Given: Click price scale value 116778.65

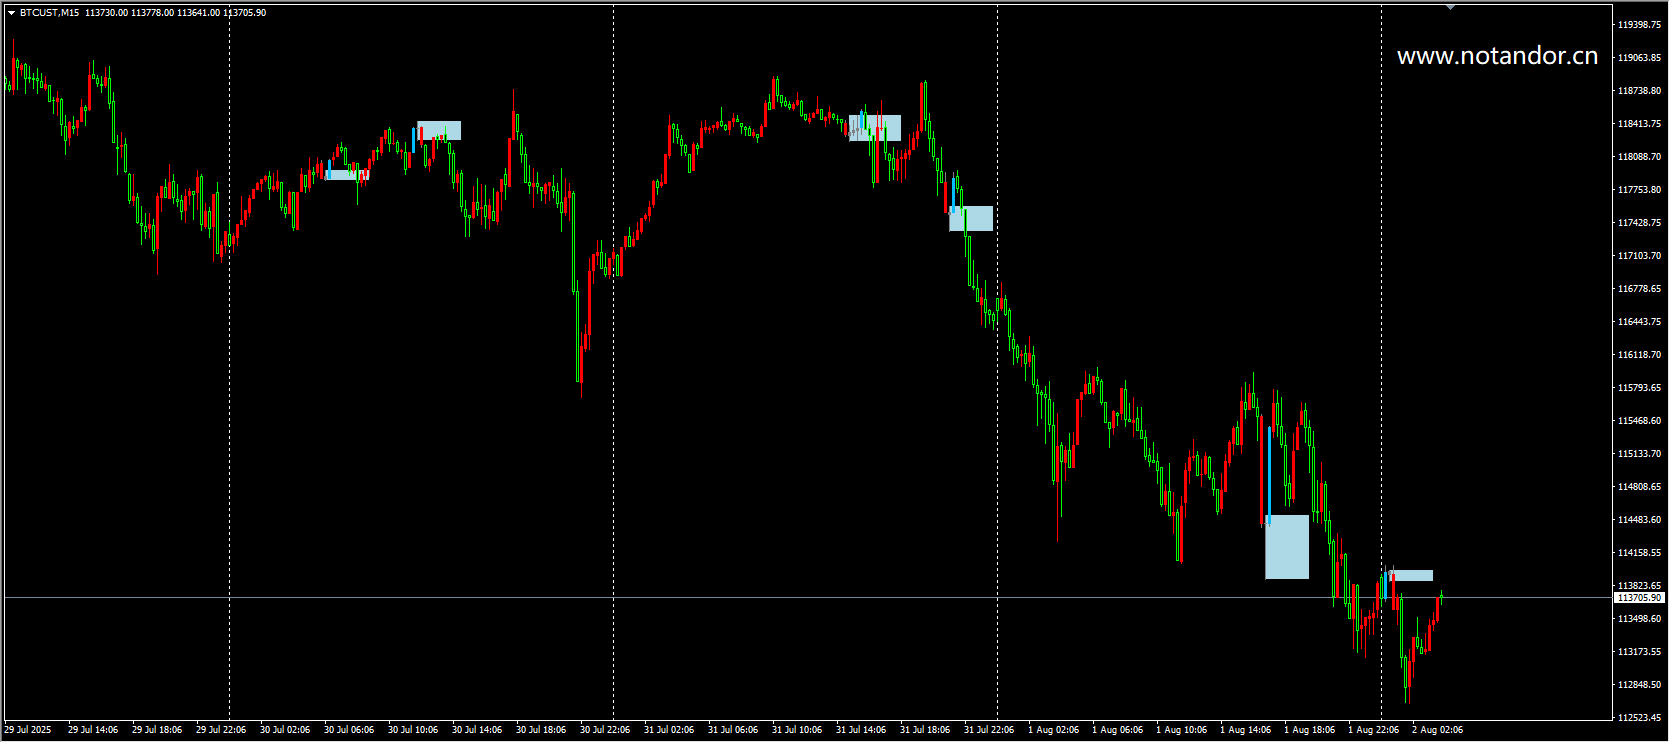Looking at the screenshot, I should [1639, 288].
